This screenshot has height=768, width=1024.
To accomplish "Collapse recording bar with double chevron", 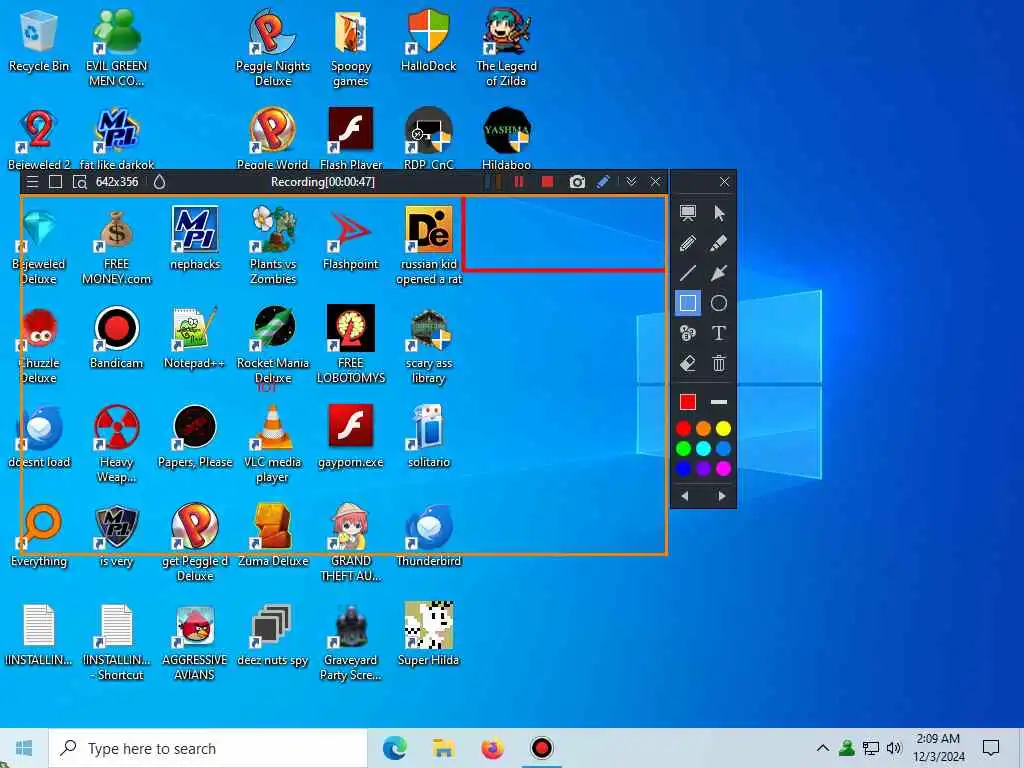I will (x=631, y=182).
